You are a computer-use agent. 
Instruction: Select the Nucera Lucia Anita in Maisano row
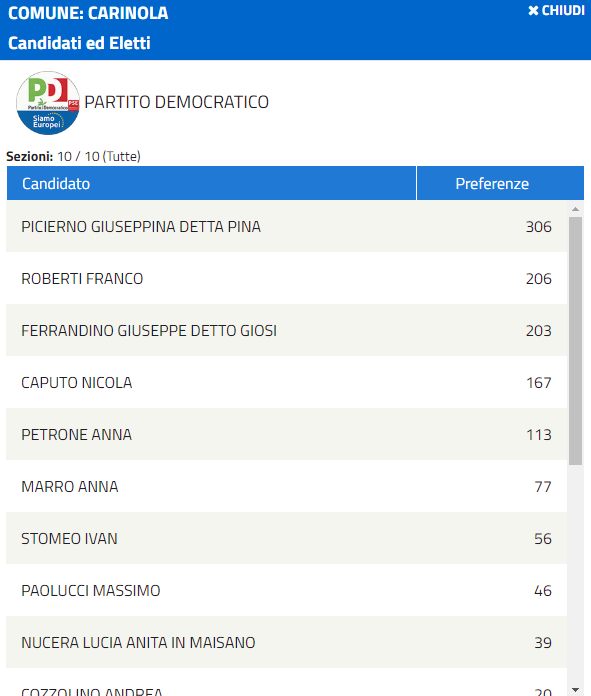pos(286,642)
